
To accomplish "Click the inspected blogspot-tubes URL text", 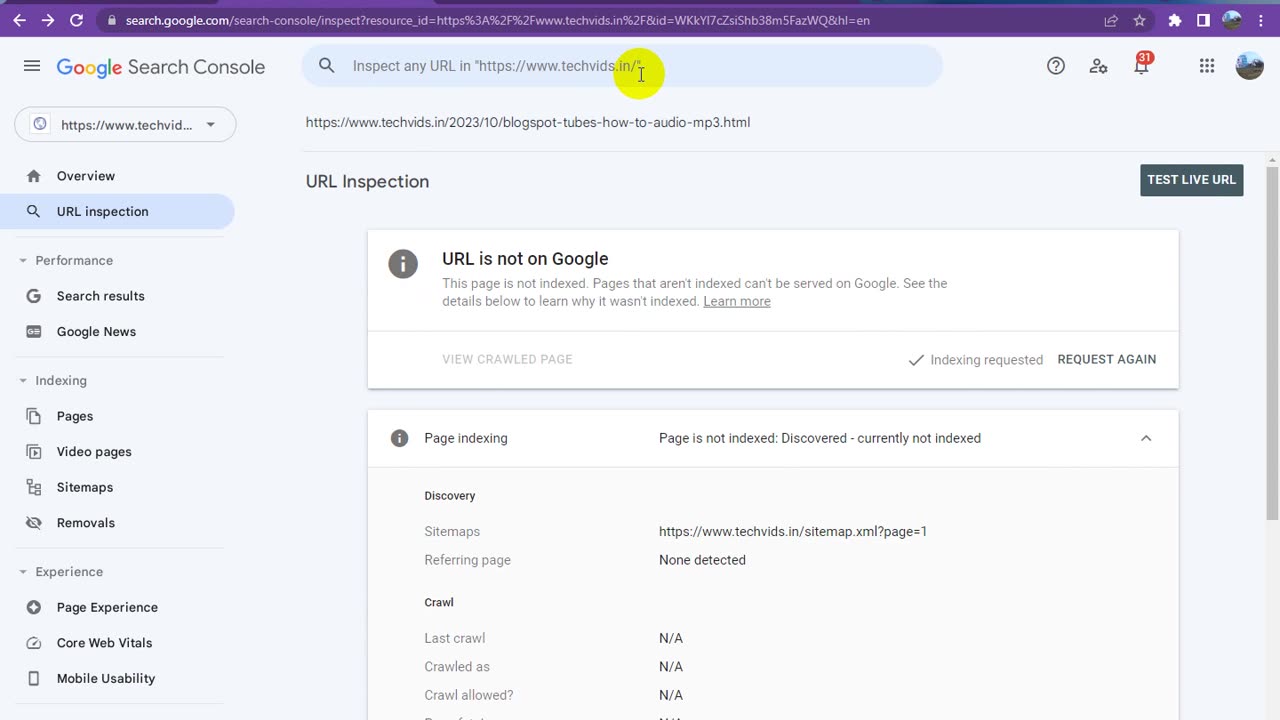I will coord(528,122).
